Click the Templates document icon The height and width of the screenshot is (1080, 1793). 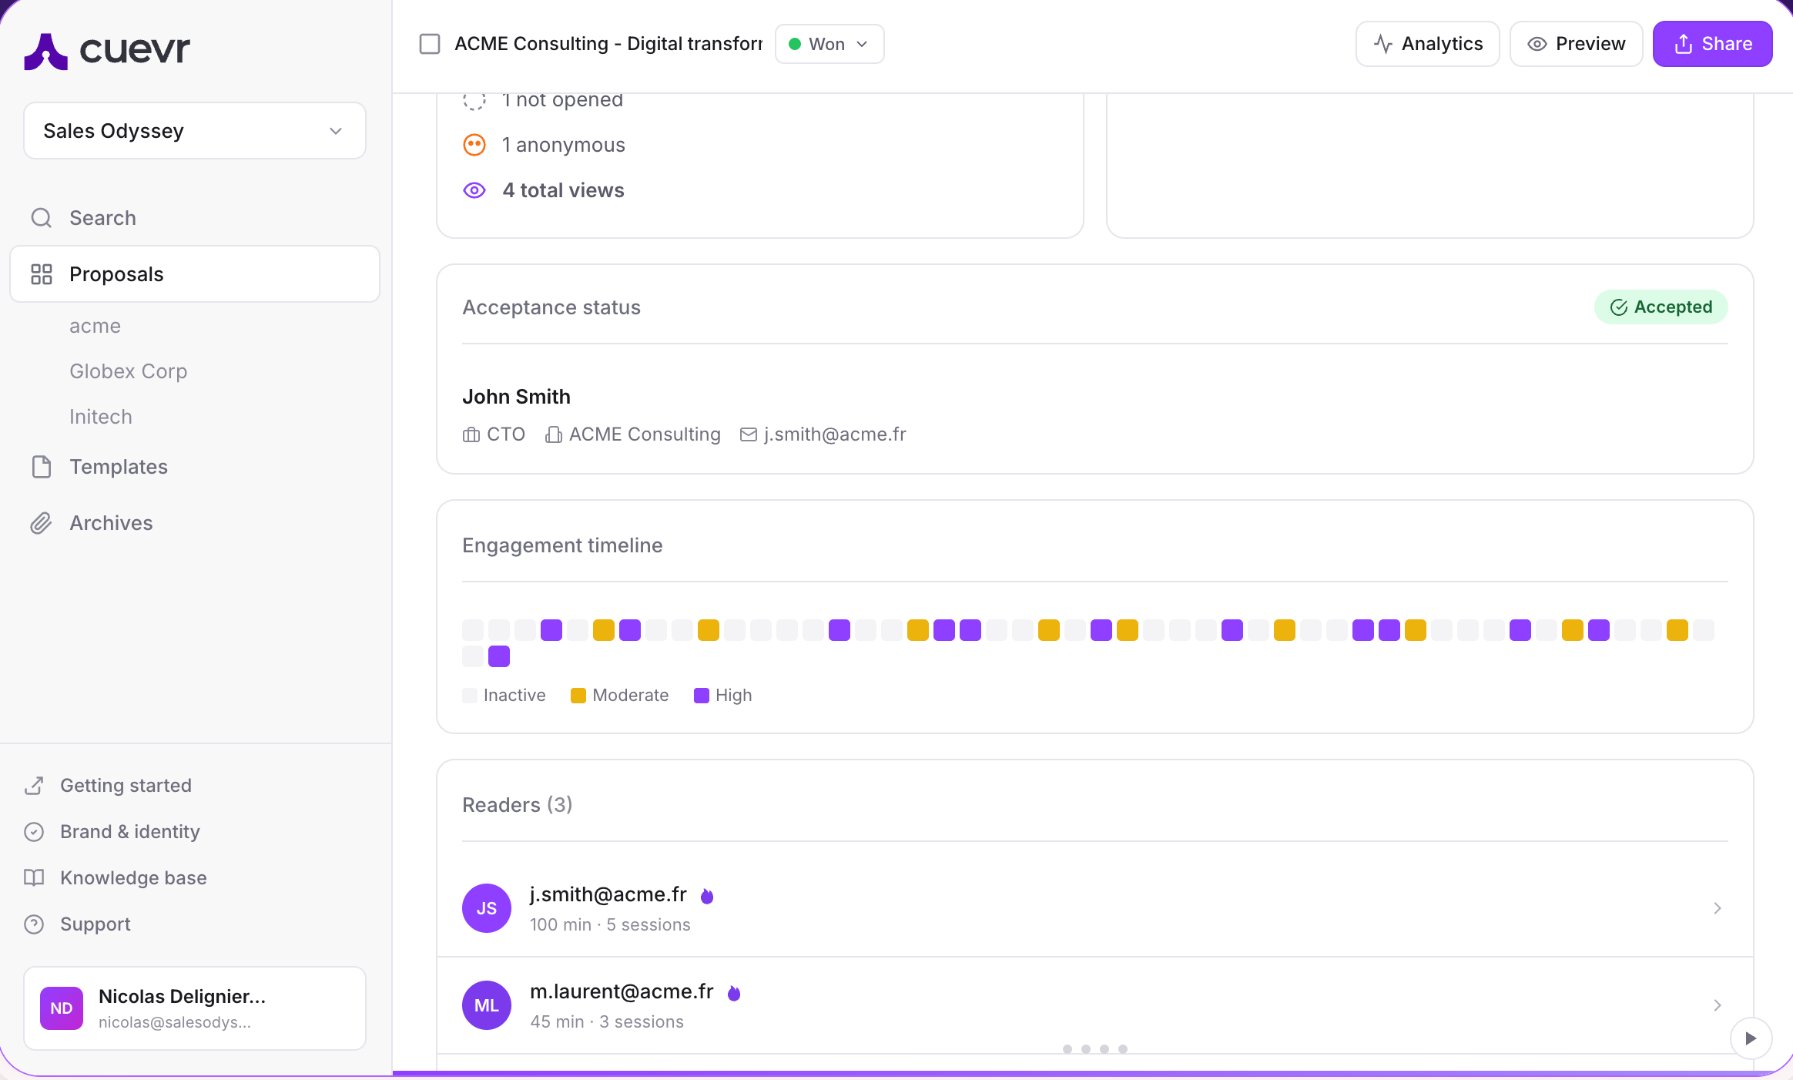pyautogui.click(x=41, y=467)
